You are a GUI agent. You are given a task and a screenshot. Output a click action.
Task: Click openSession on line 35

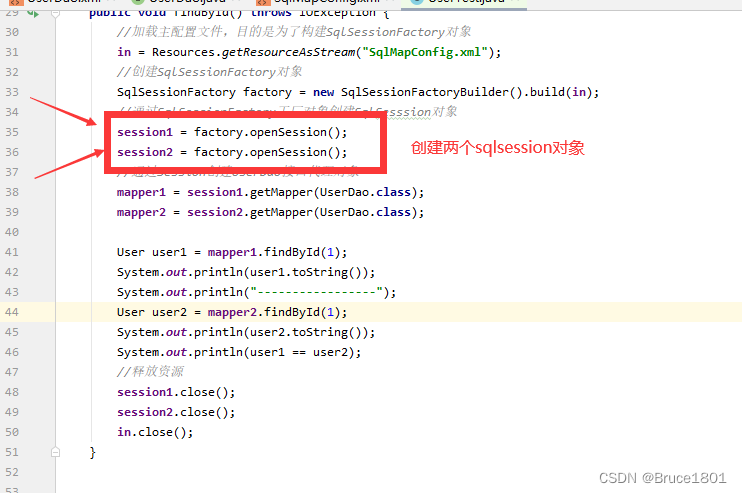[288, 132]
